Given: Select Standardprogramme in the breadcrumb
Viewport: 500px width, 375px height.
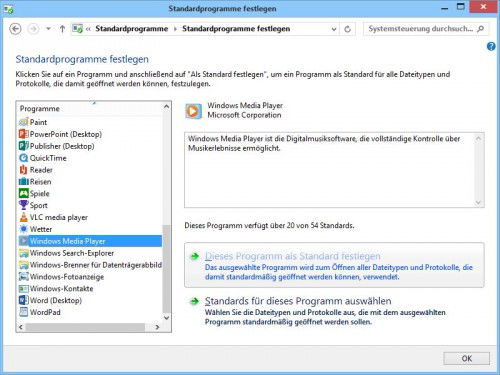Looking at the screenshot, I should pyautogui.click(x=132, y=29).
